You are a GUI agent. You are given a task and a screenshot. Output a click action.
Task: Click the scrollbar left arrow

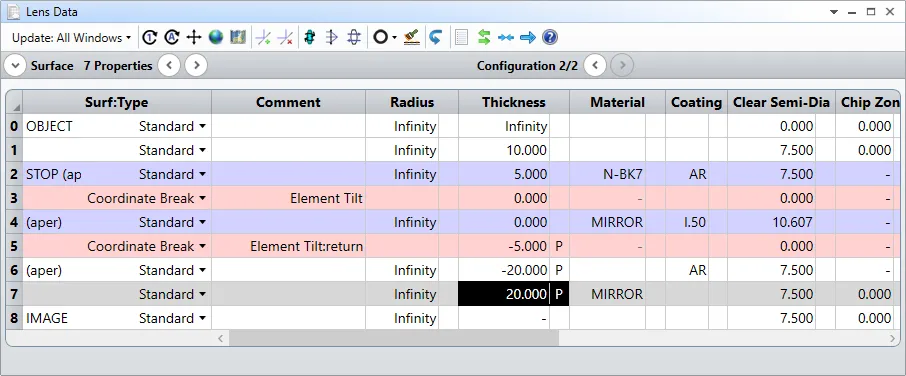coord(220,338)
